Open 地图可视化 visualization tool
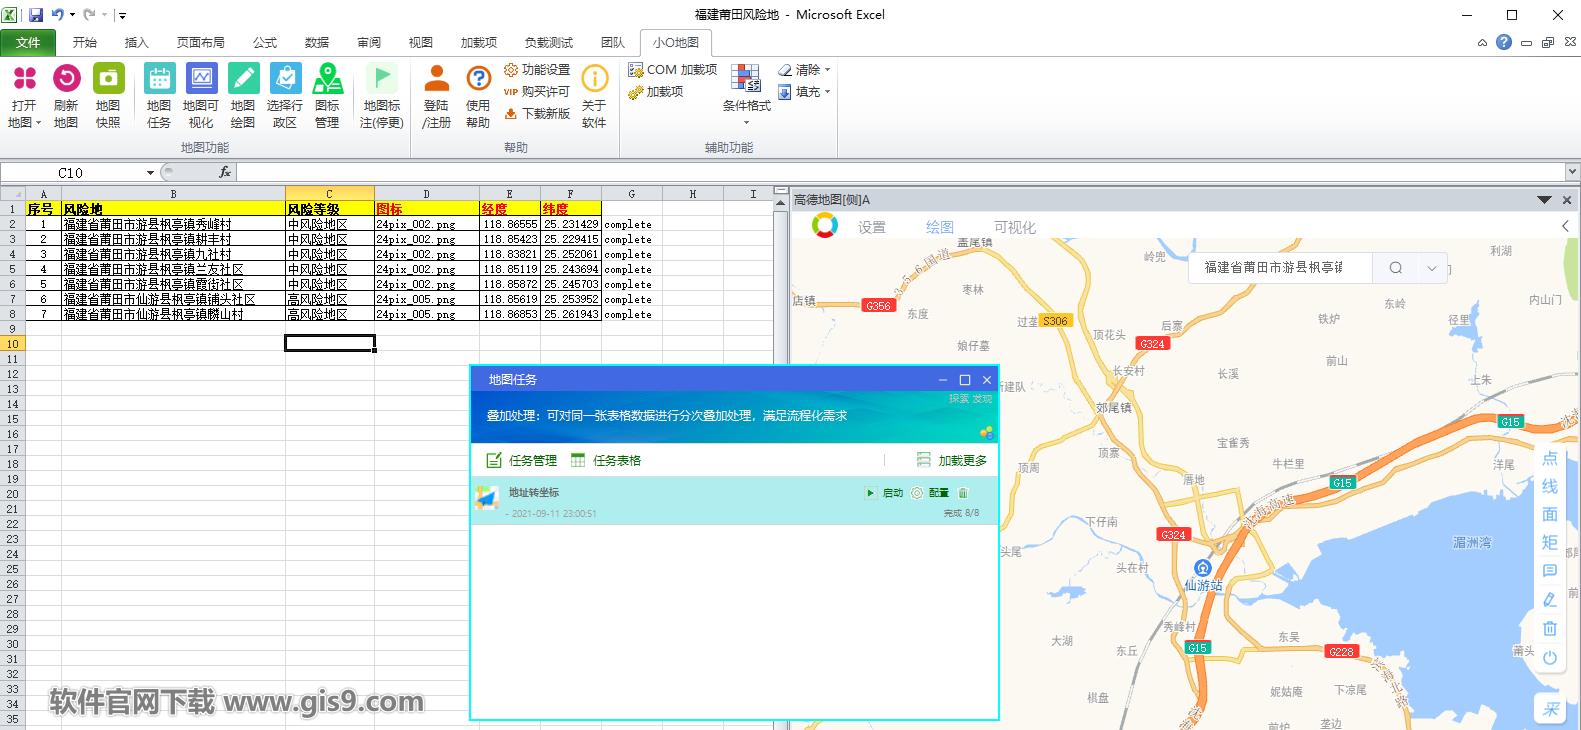 pyautogui.click(x=201, y=79)
